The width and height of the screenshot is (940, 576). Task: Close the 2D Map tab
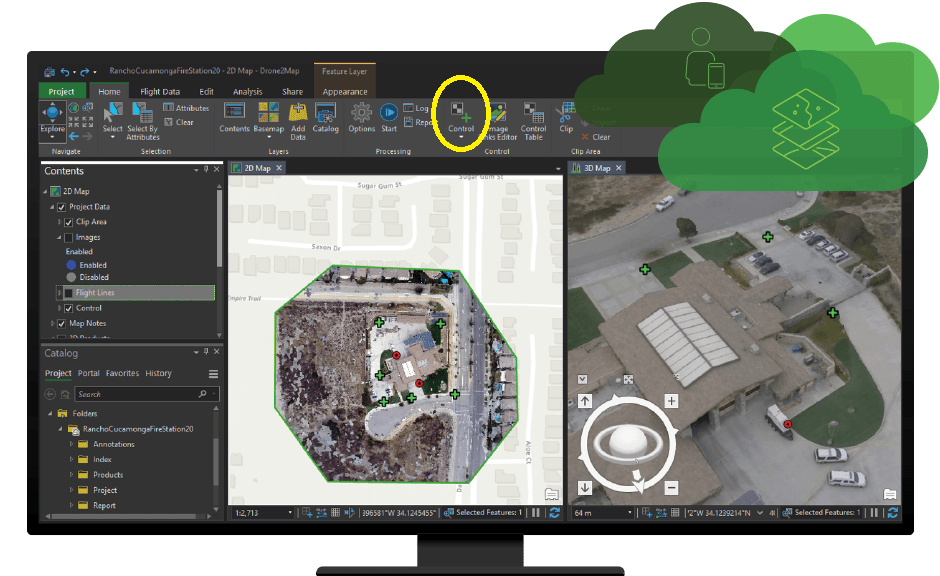coord(279,168)
